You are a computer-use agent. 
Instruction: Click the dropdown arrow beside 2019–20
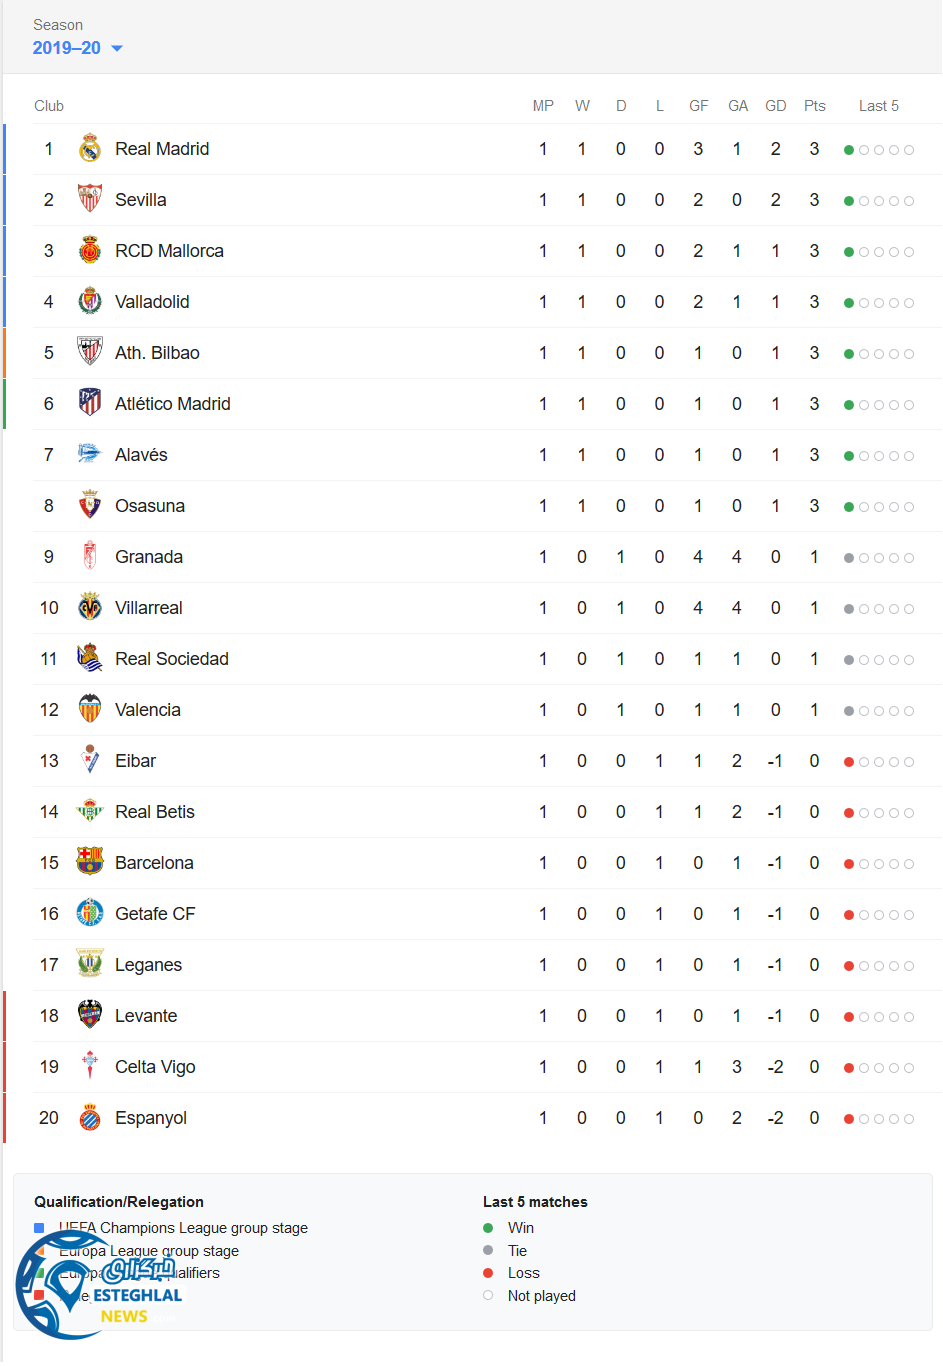point(117,49)
